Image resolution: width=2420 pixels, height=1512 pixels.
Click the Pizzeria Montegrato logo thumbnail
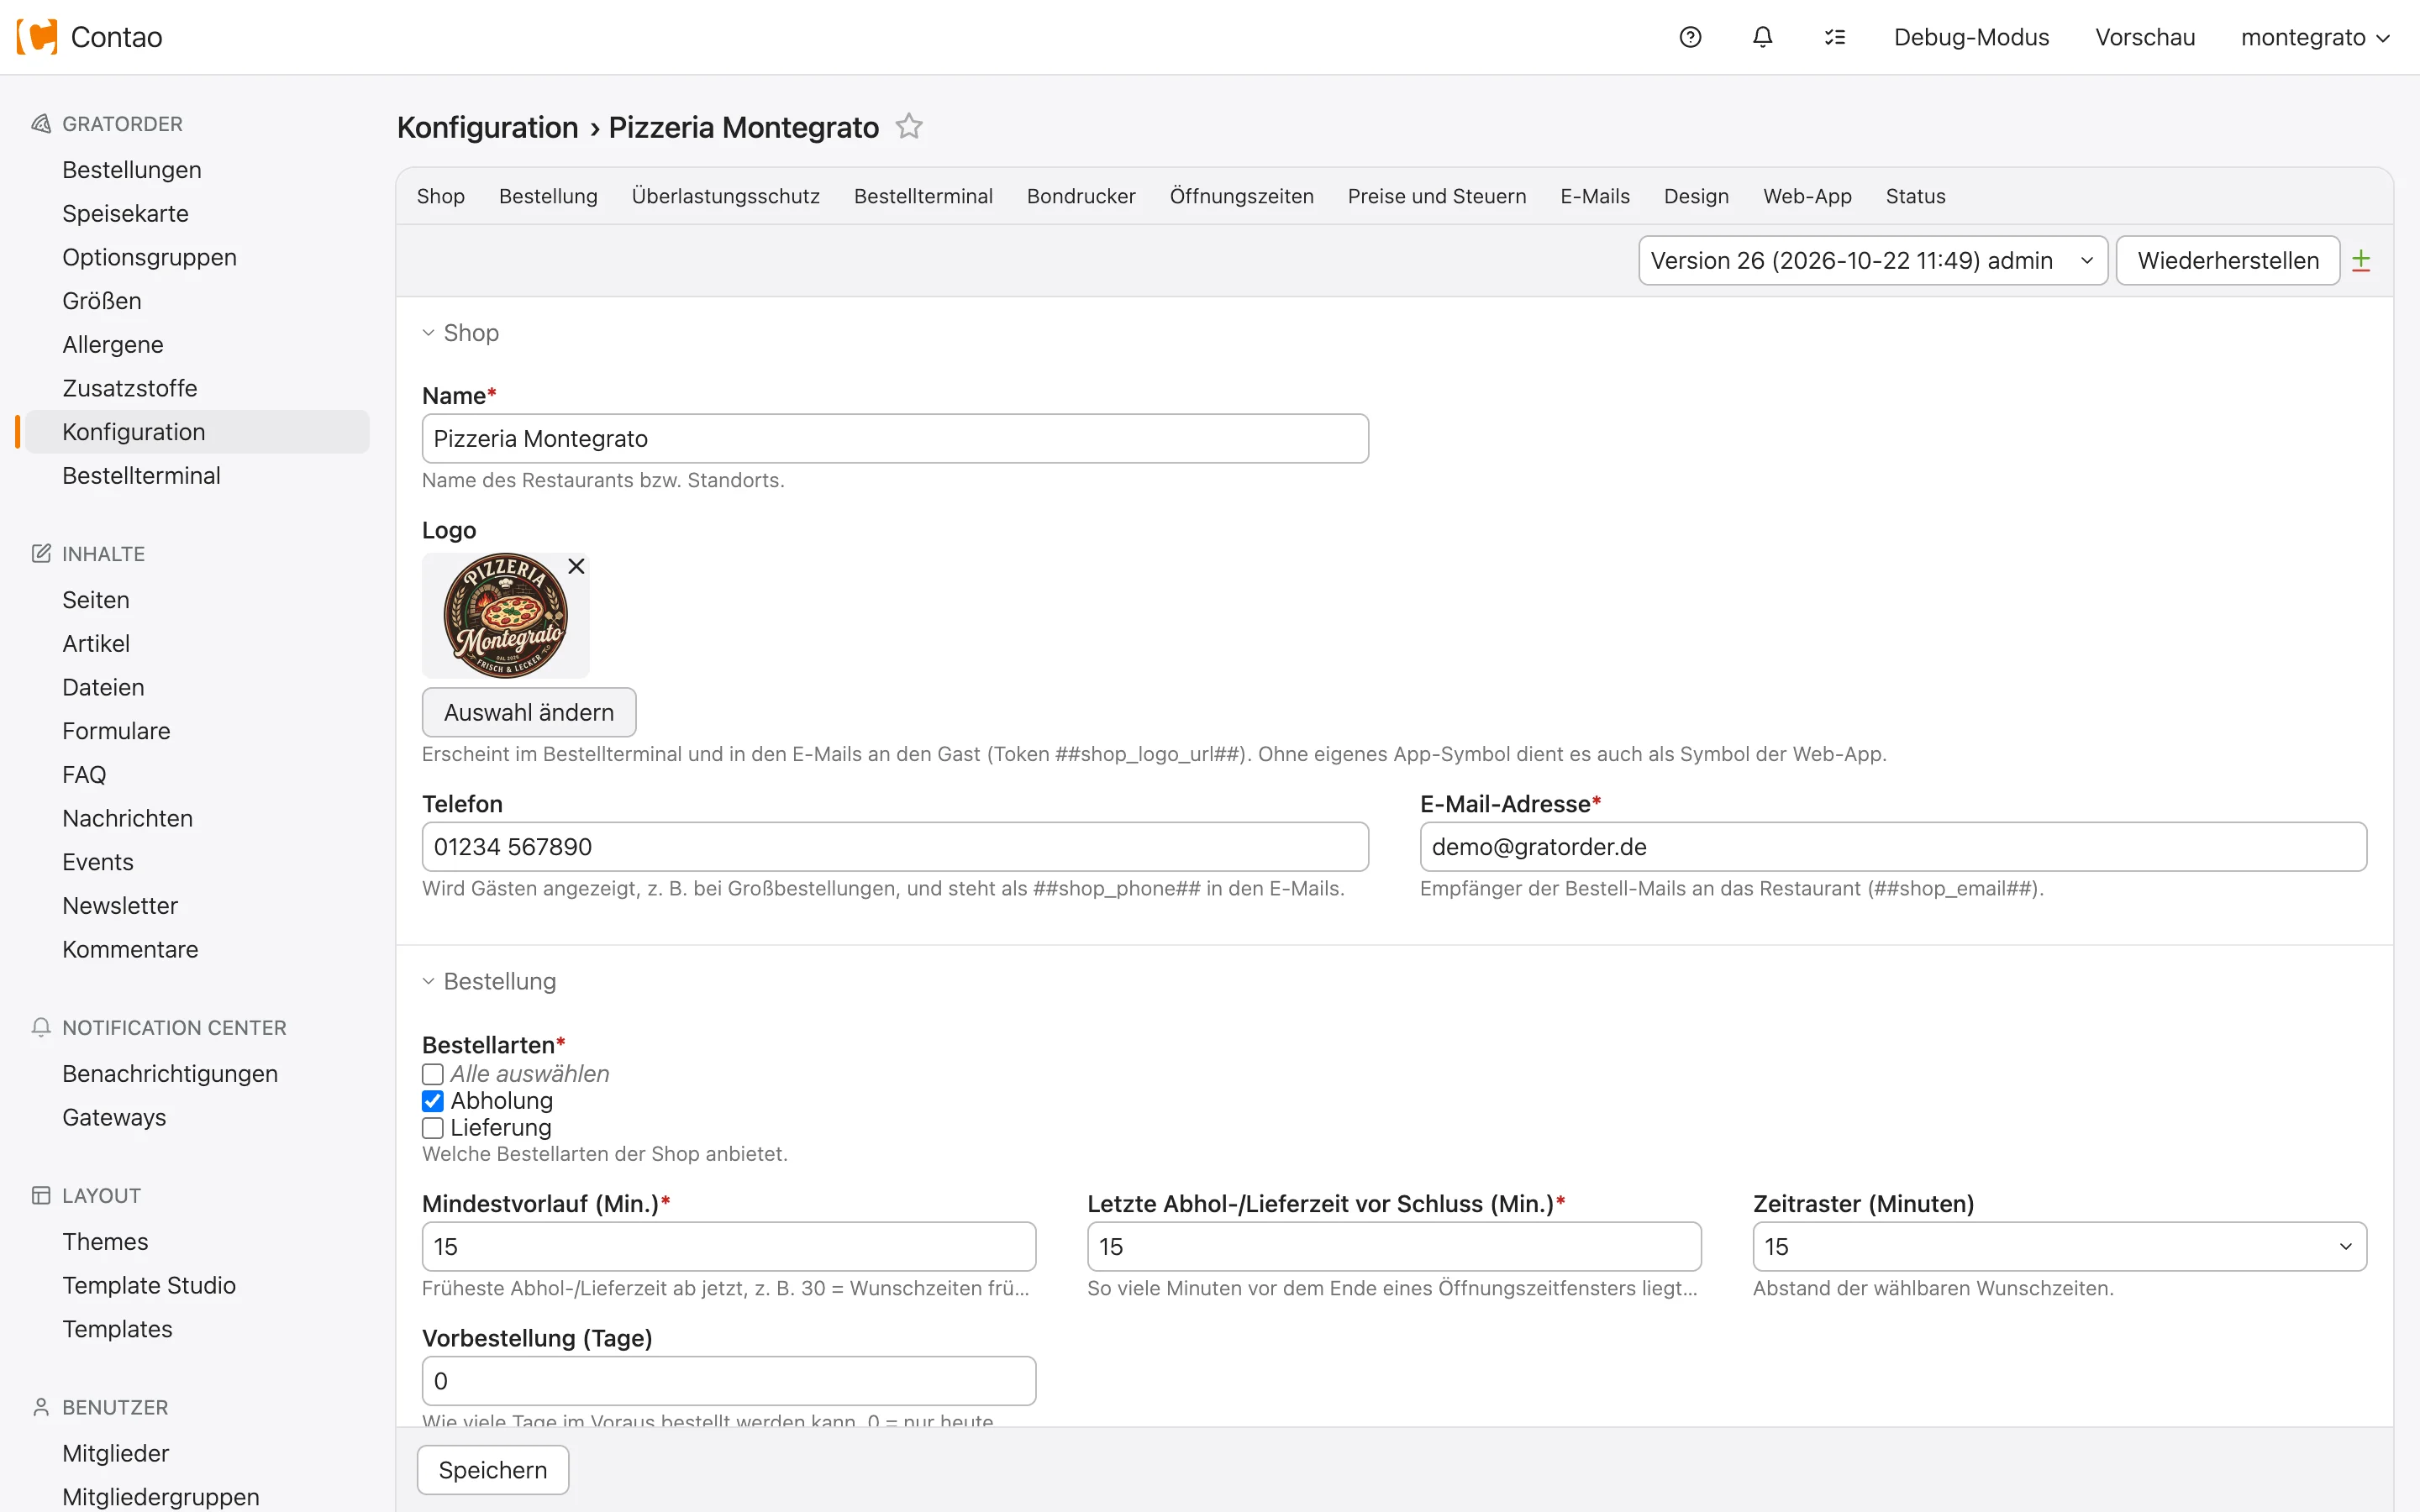coord(505,616)
